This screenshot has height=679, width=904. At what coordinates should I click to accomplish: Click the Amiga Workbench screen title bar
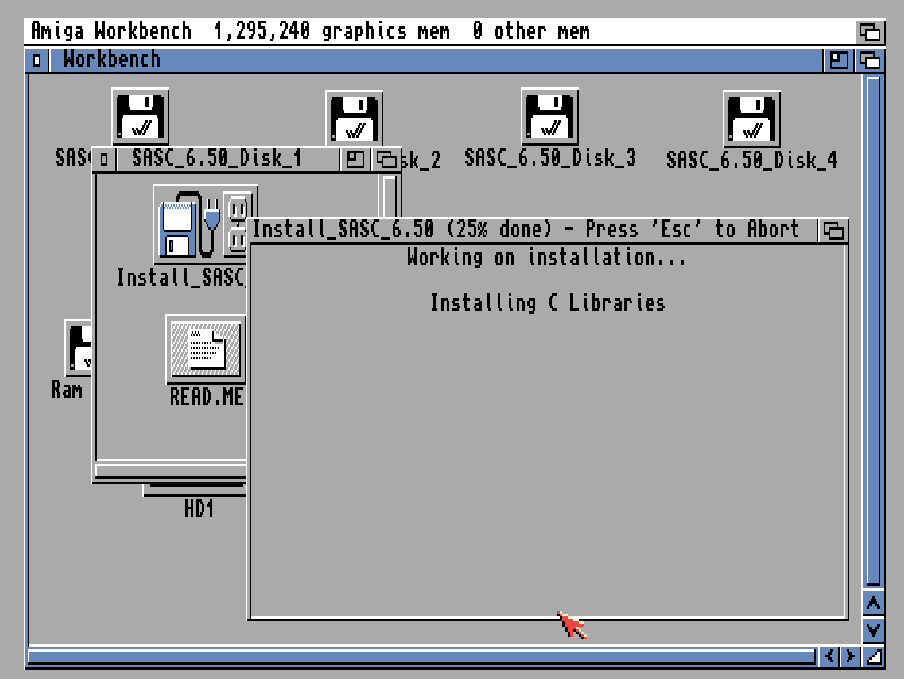[440, 31]
